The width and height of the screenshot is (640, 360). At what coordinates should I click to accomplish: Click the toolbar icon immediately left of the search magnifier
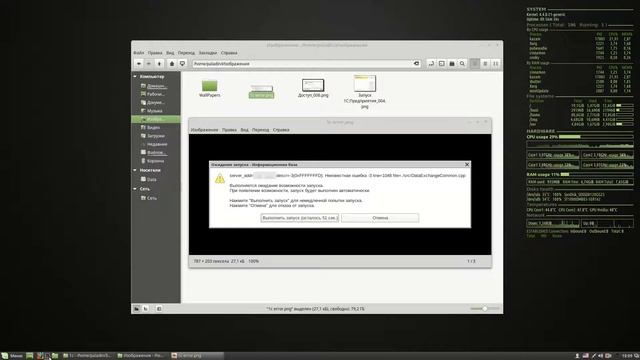(x=452, y=64)
